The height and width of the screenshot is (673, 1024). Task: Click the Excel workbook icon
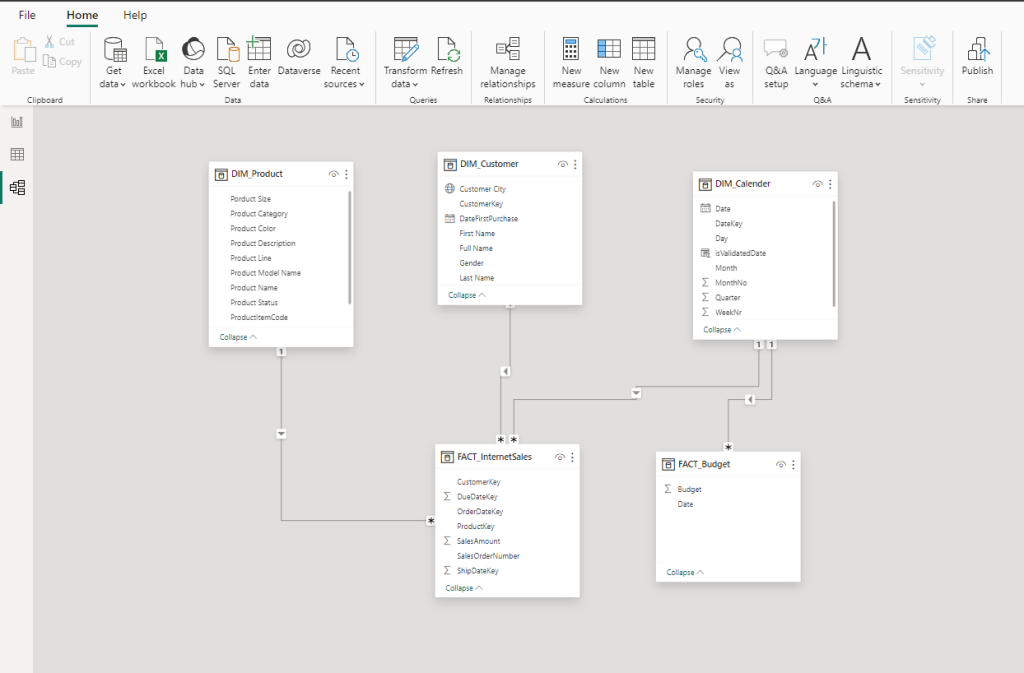pyautogui.click(x=154, y=50)
